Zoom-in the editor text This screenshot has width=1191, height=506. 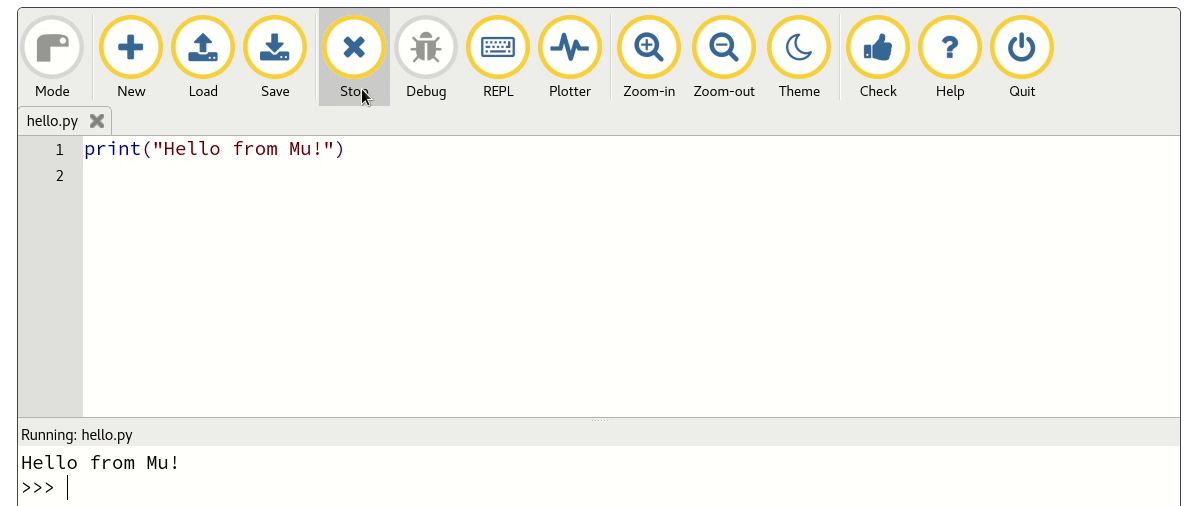pos(649,57)
